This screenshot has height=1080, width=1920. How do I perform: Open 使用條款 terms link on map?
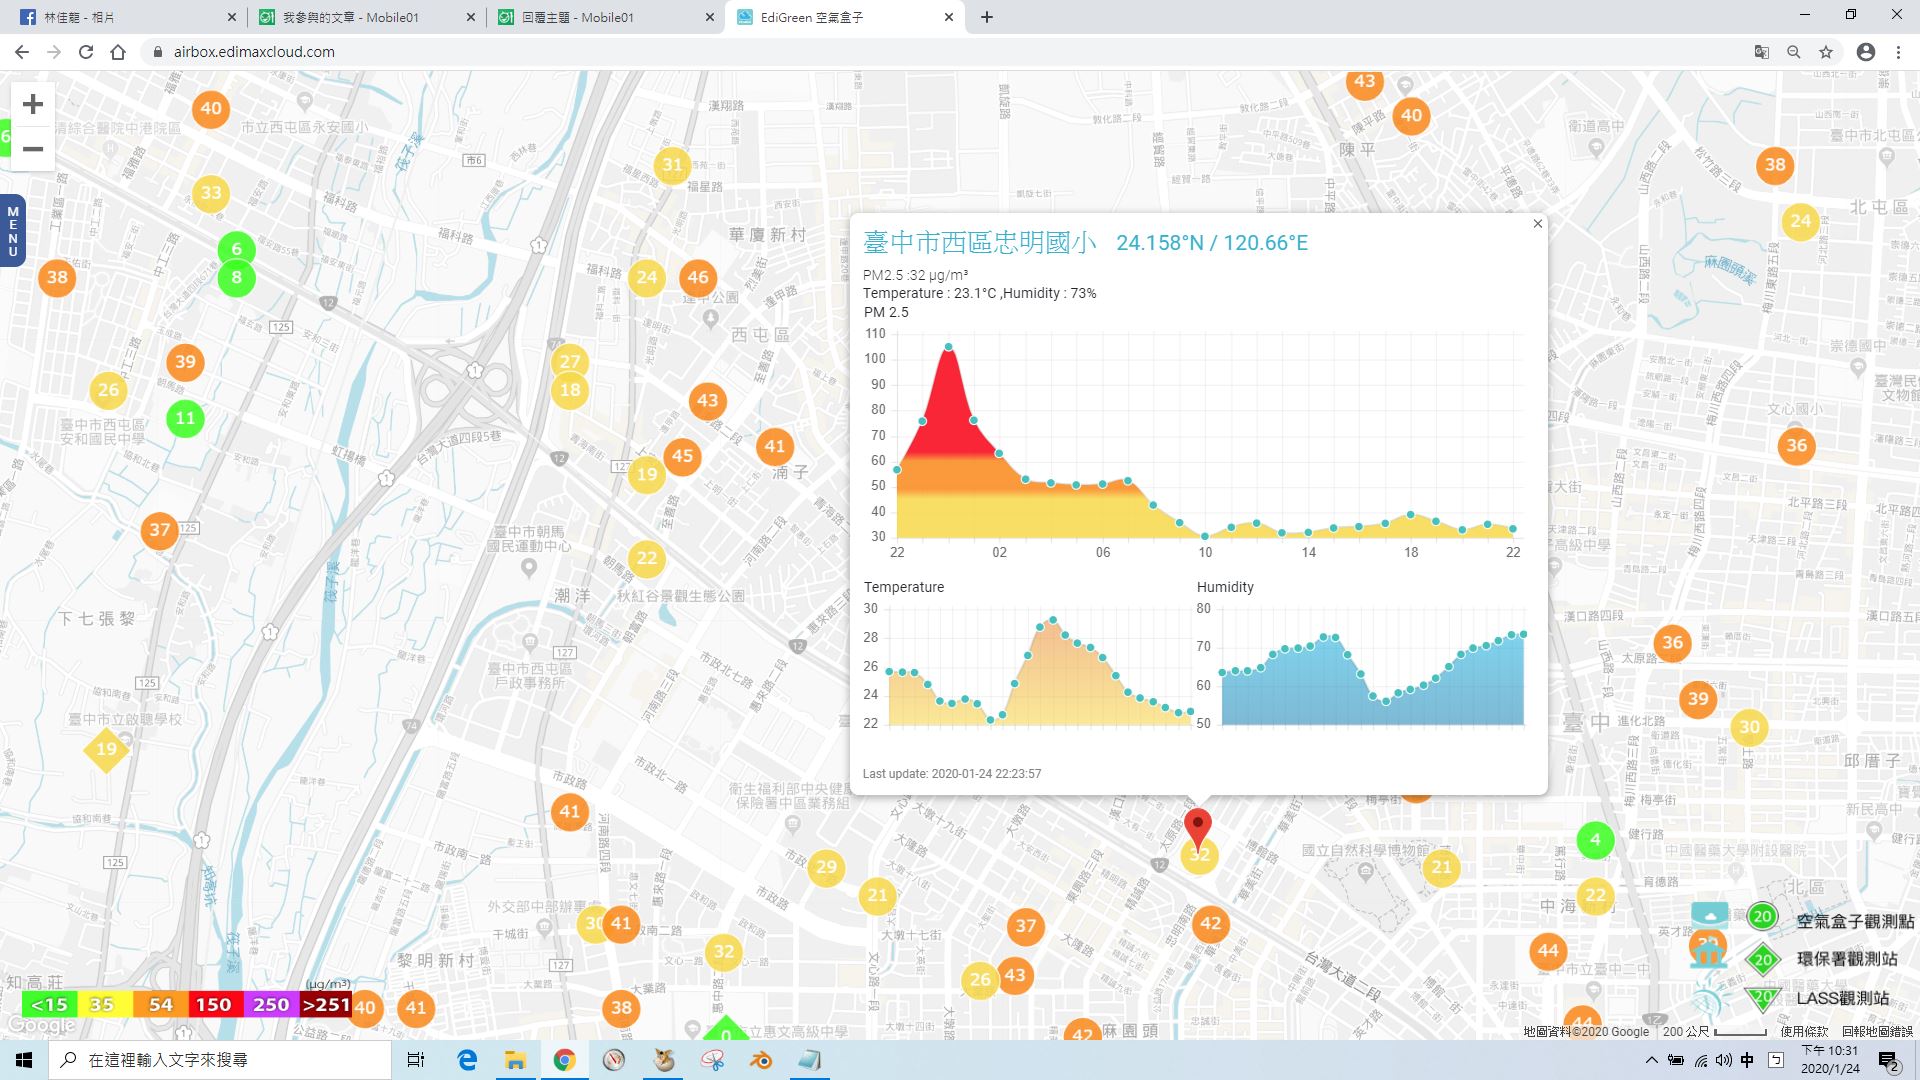1804,1031
